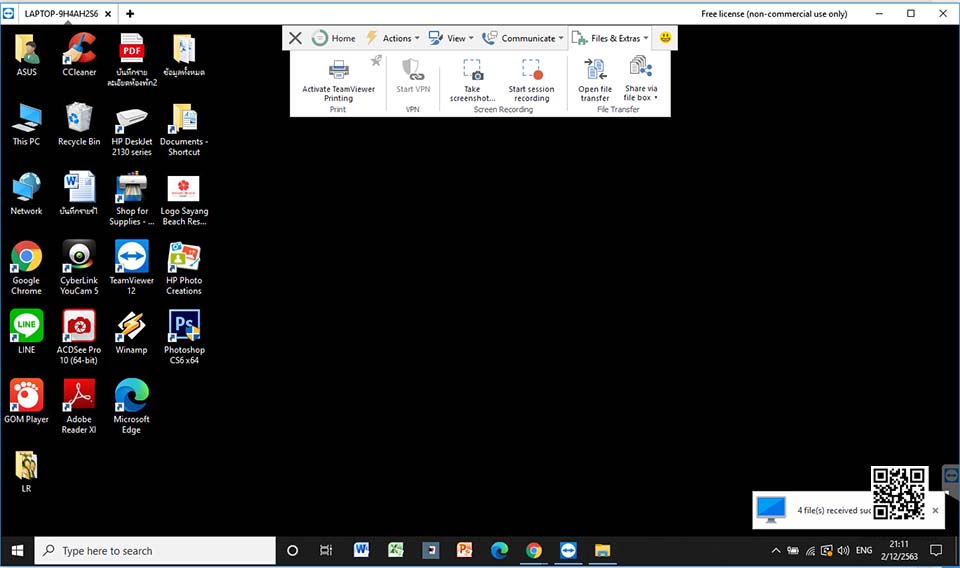Image resolution: width=960 pixels, height=568 pixels.
Task: Select the Documents - Shortcut icon
Action: click(184, 130)
